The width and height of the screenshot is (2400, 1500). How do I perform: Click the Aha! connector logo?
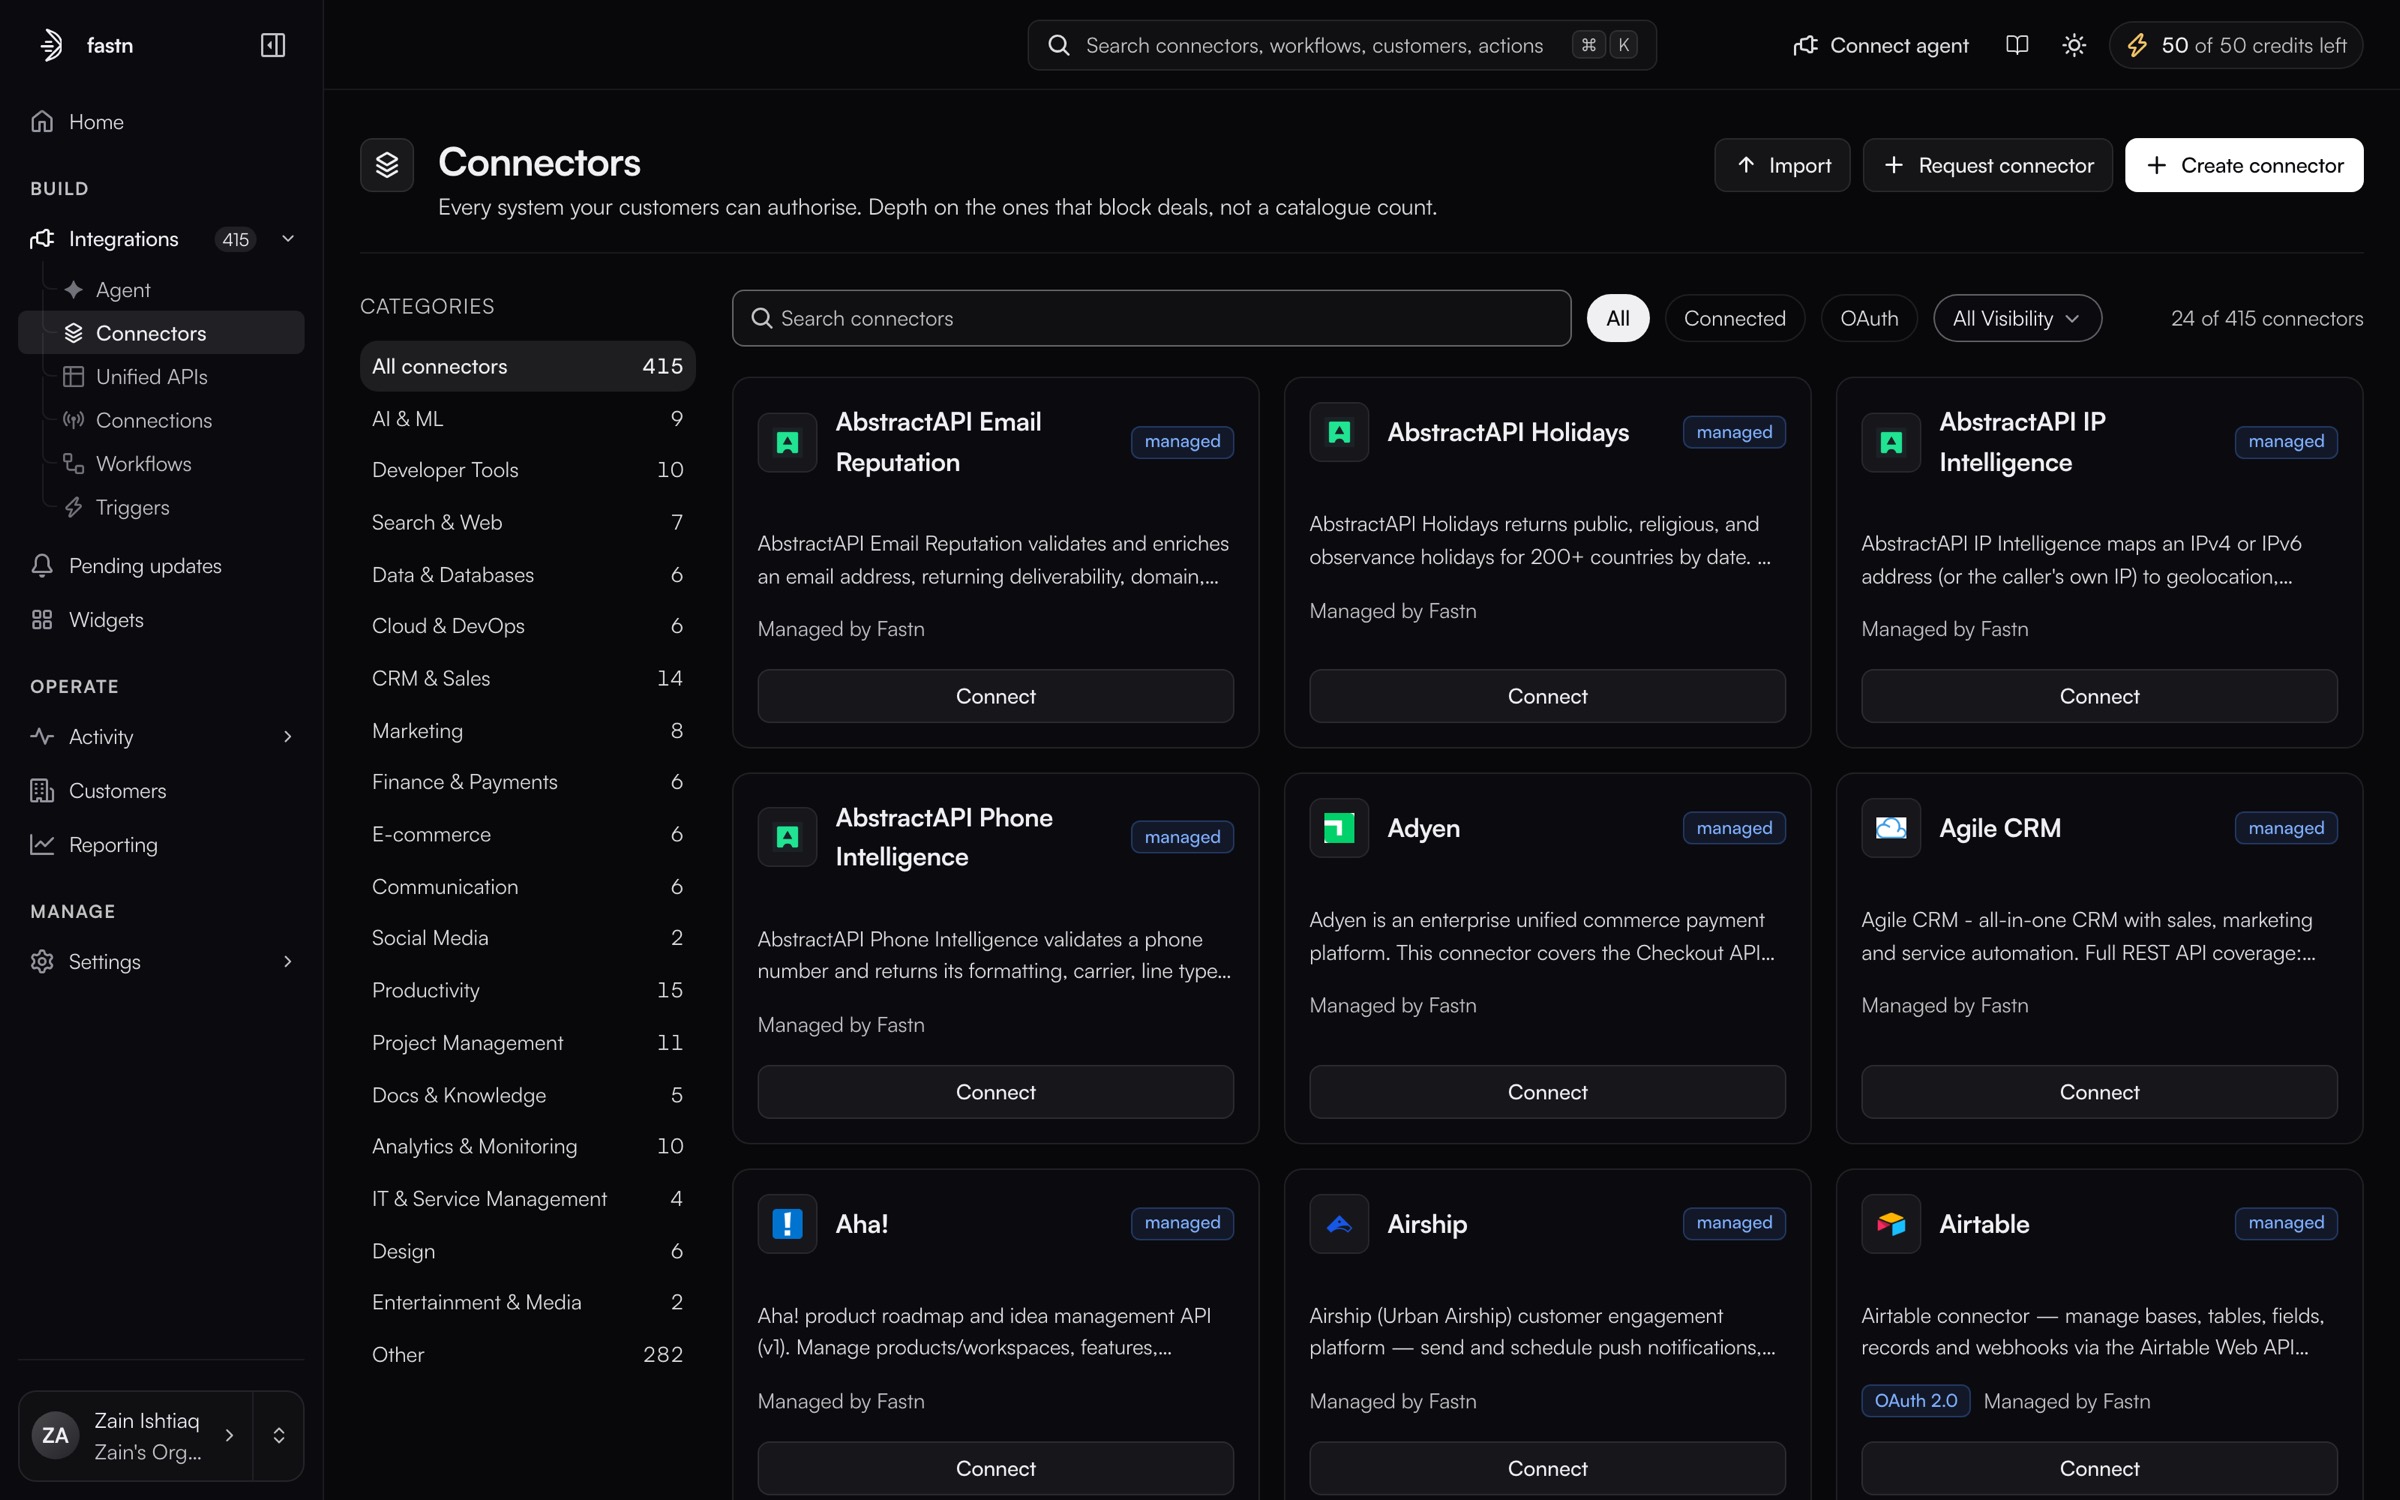point(787,1223)
